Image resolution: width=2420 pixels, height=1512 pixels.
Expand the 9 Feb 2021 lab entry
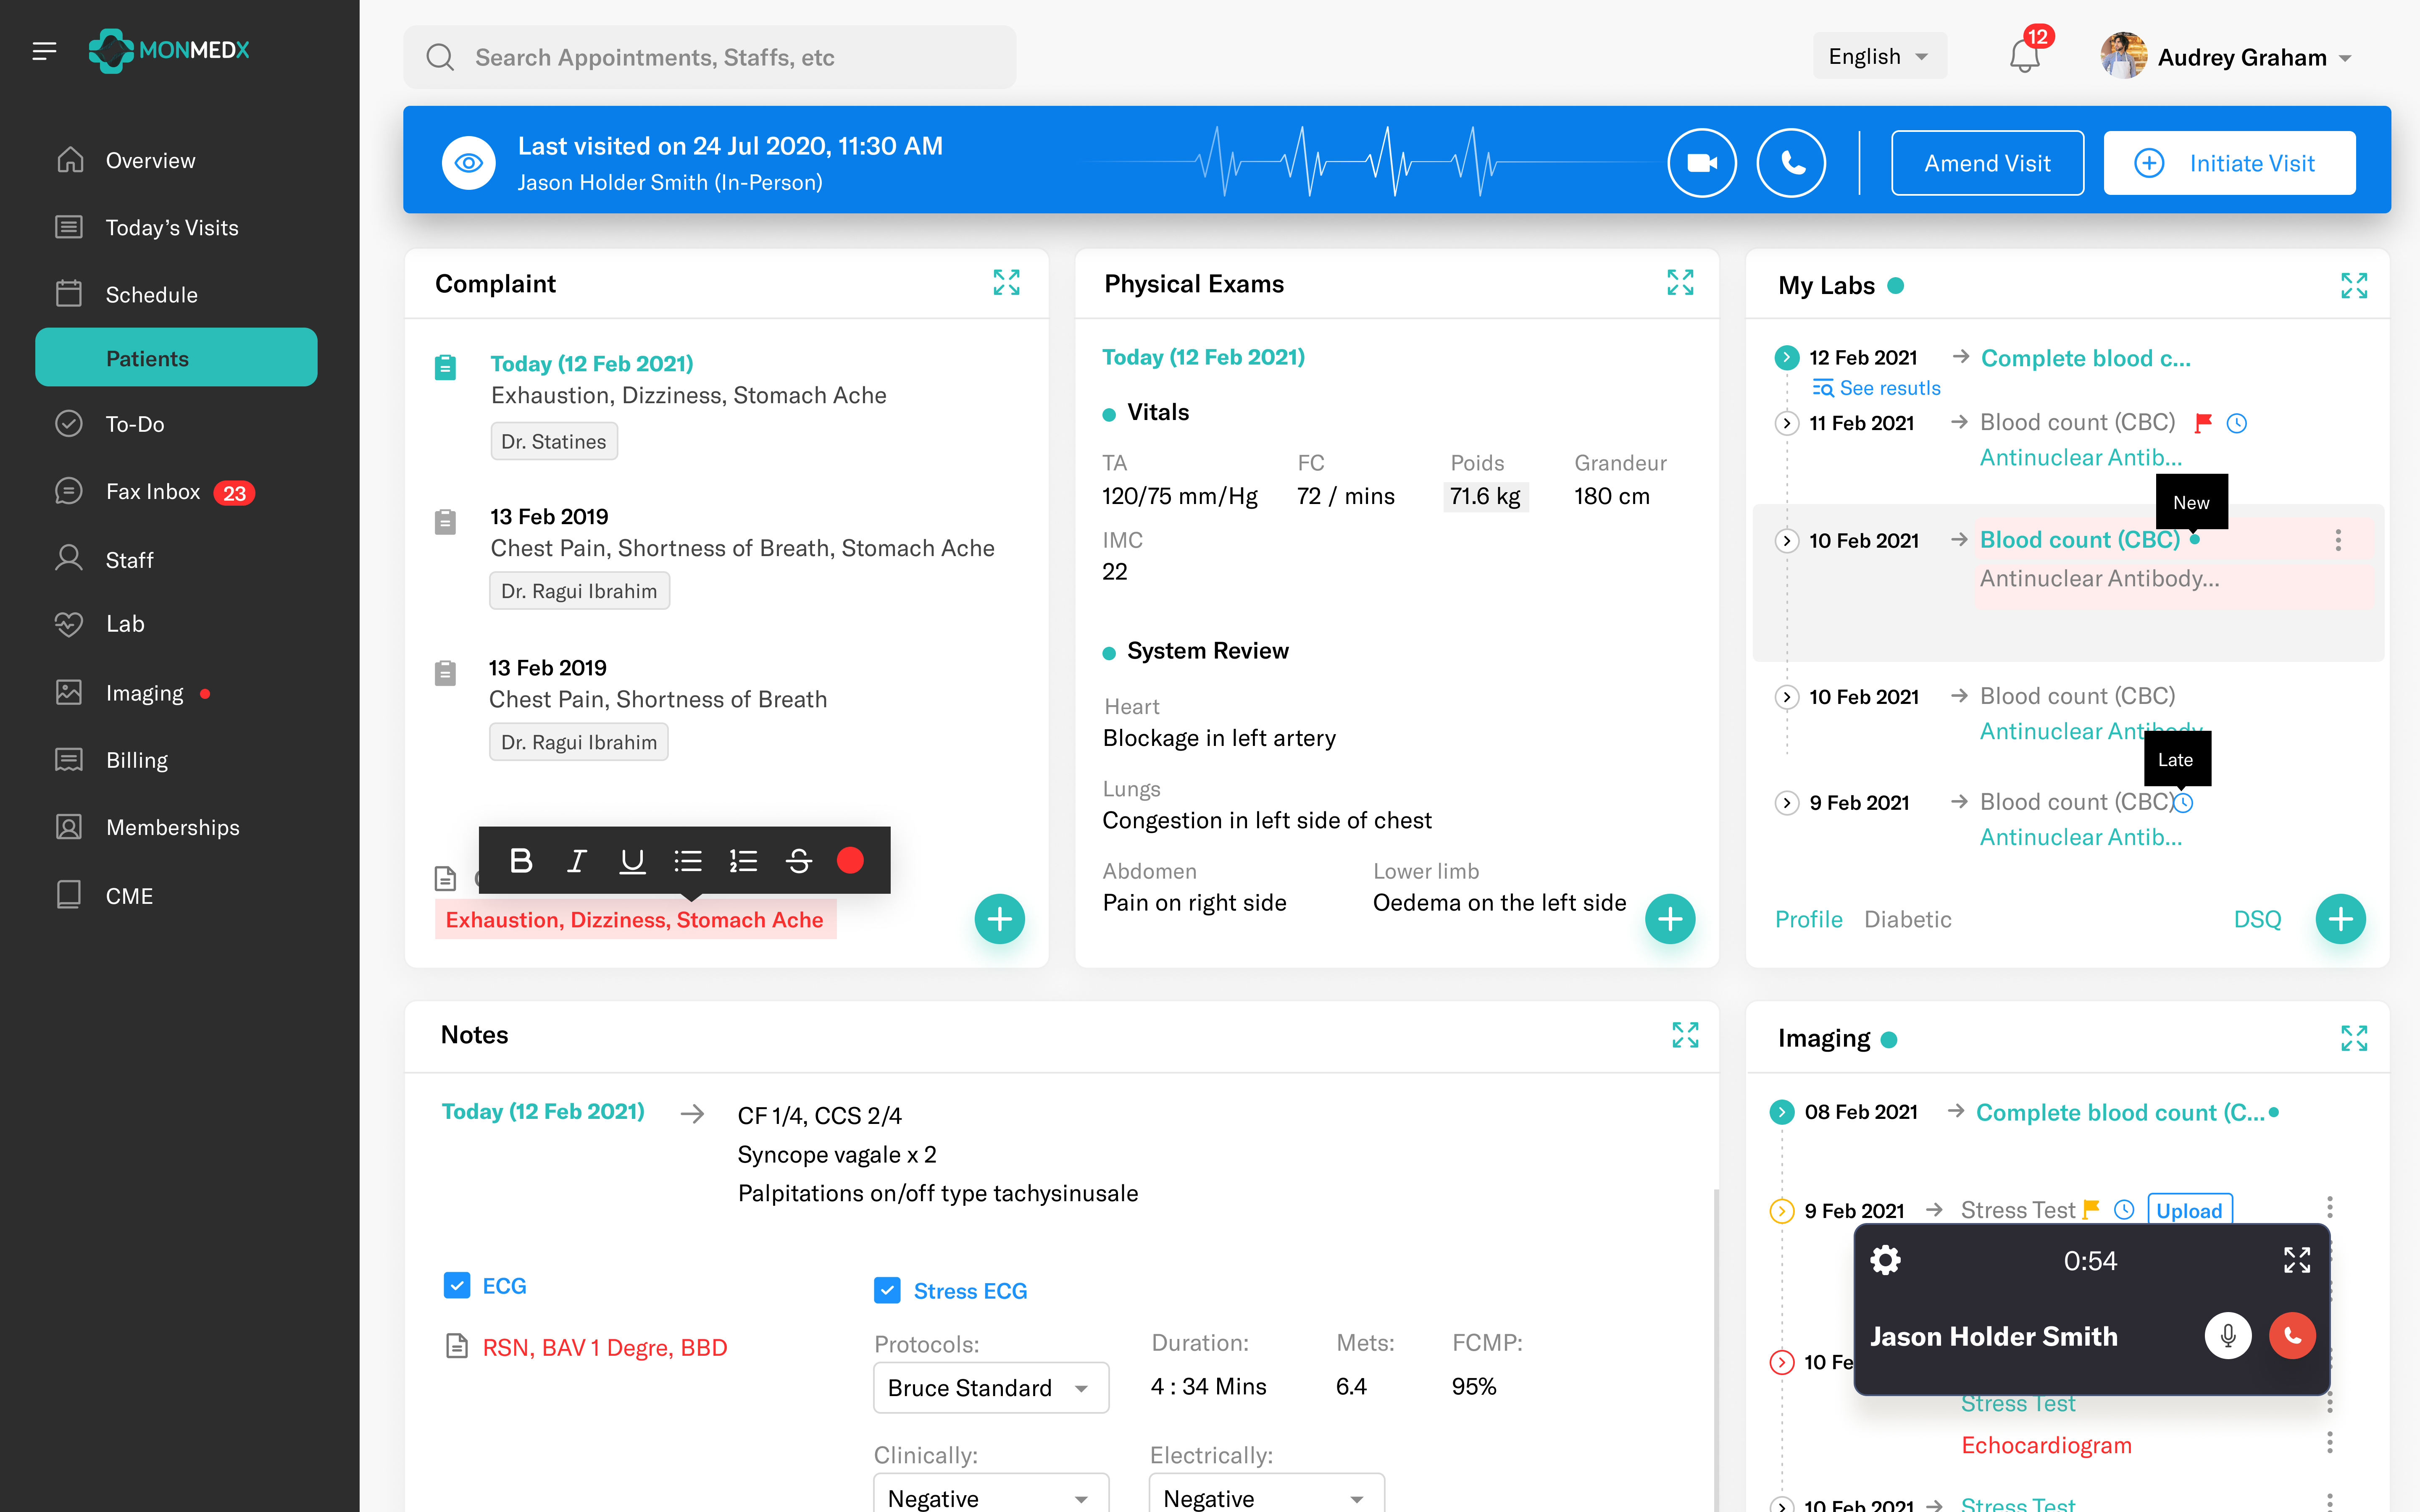pos(1787,803)
